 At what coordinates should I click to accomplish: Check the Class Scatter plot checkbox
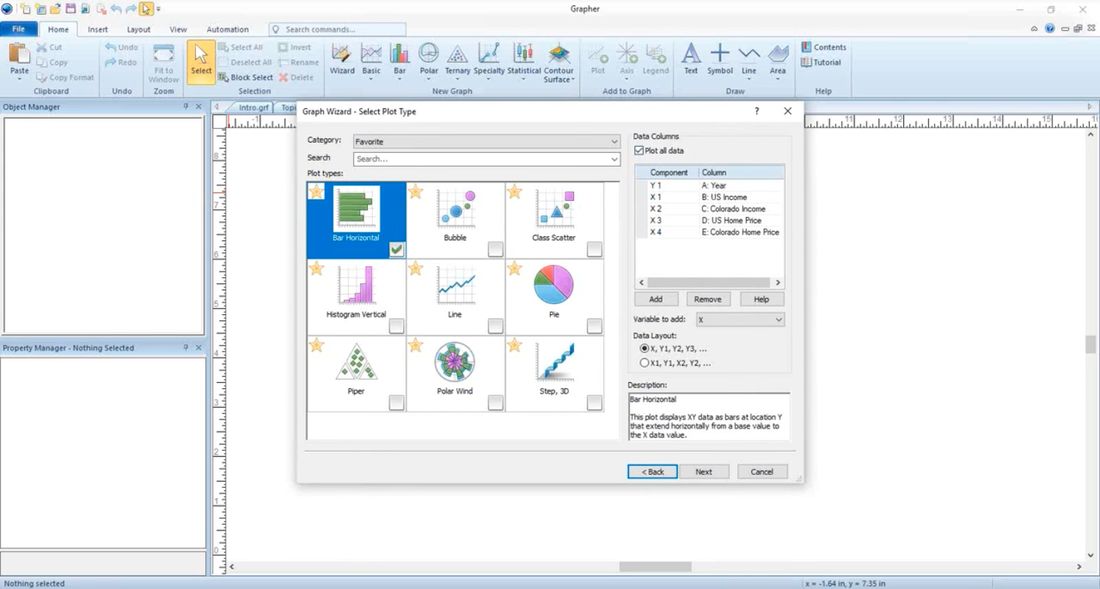594,249
